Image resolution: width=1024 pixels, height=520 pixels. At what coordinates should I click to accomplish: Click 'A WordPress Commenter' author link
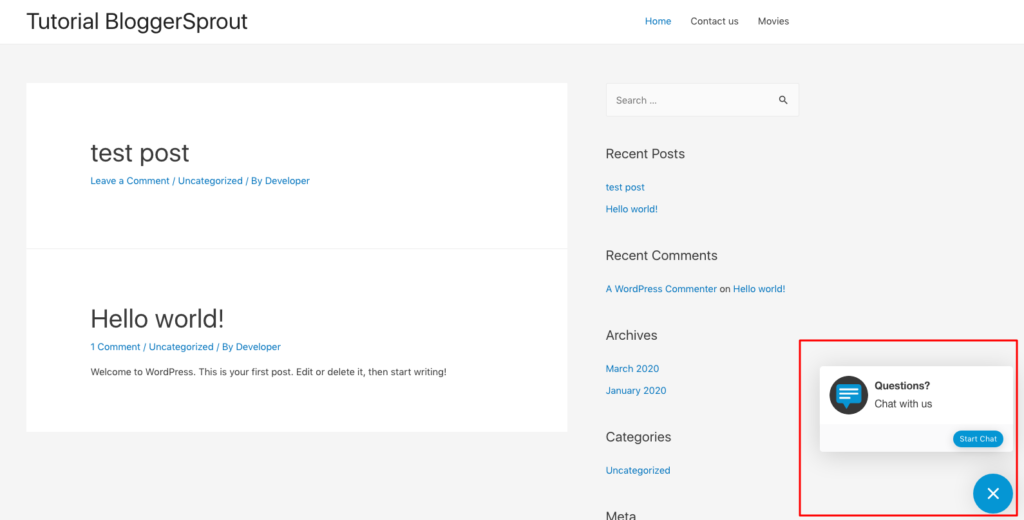(661, 289)
